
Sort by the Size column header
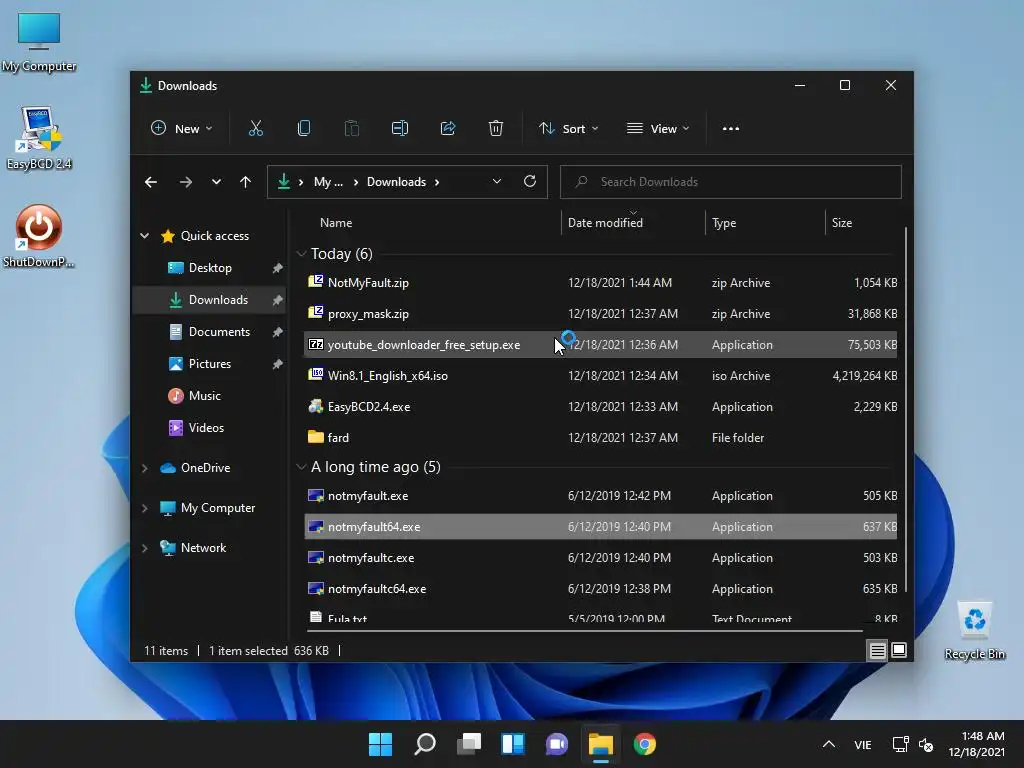(862, 223)
